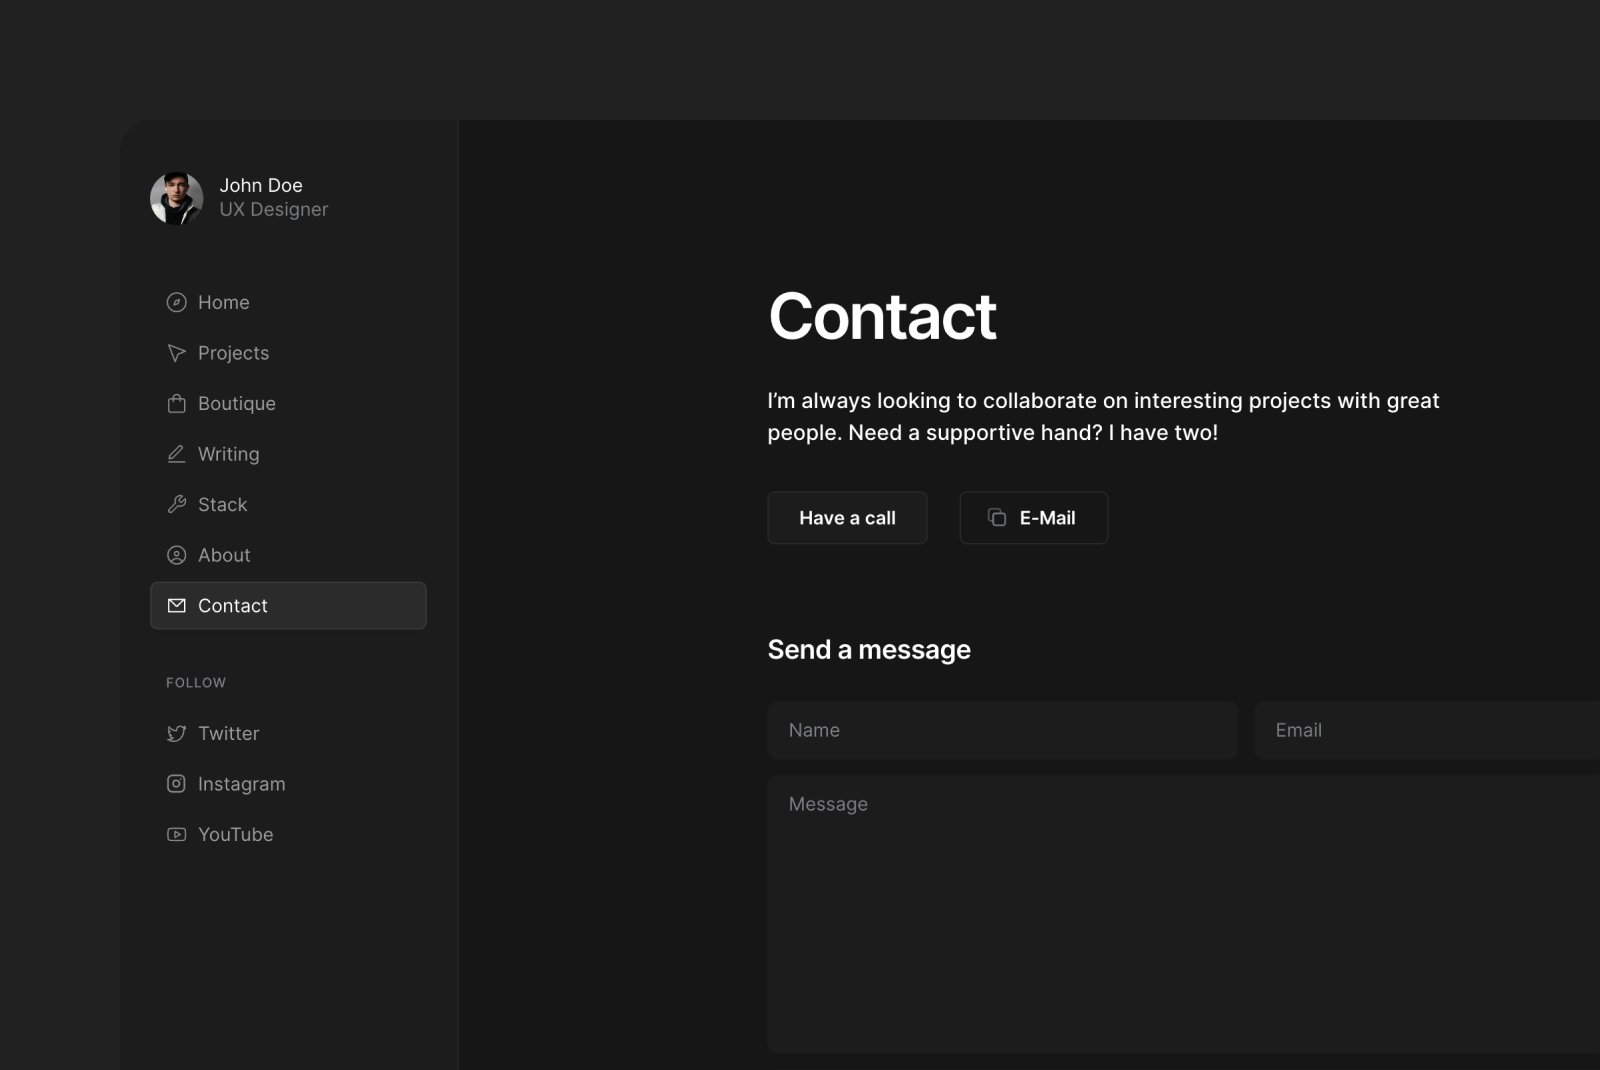
Task: Click the Writing pencil icon
Action: point(176,454)
